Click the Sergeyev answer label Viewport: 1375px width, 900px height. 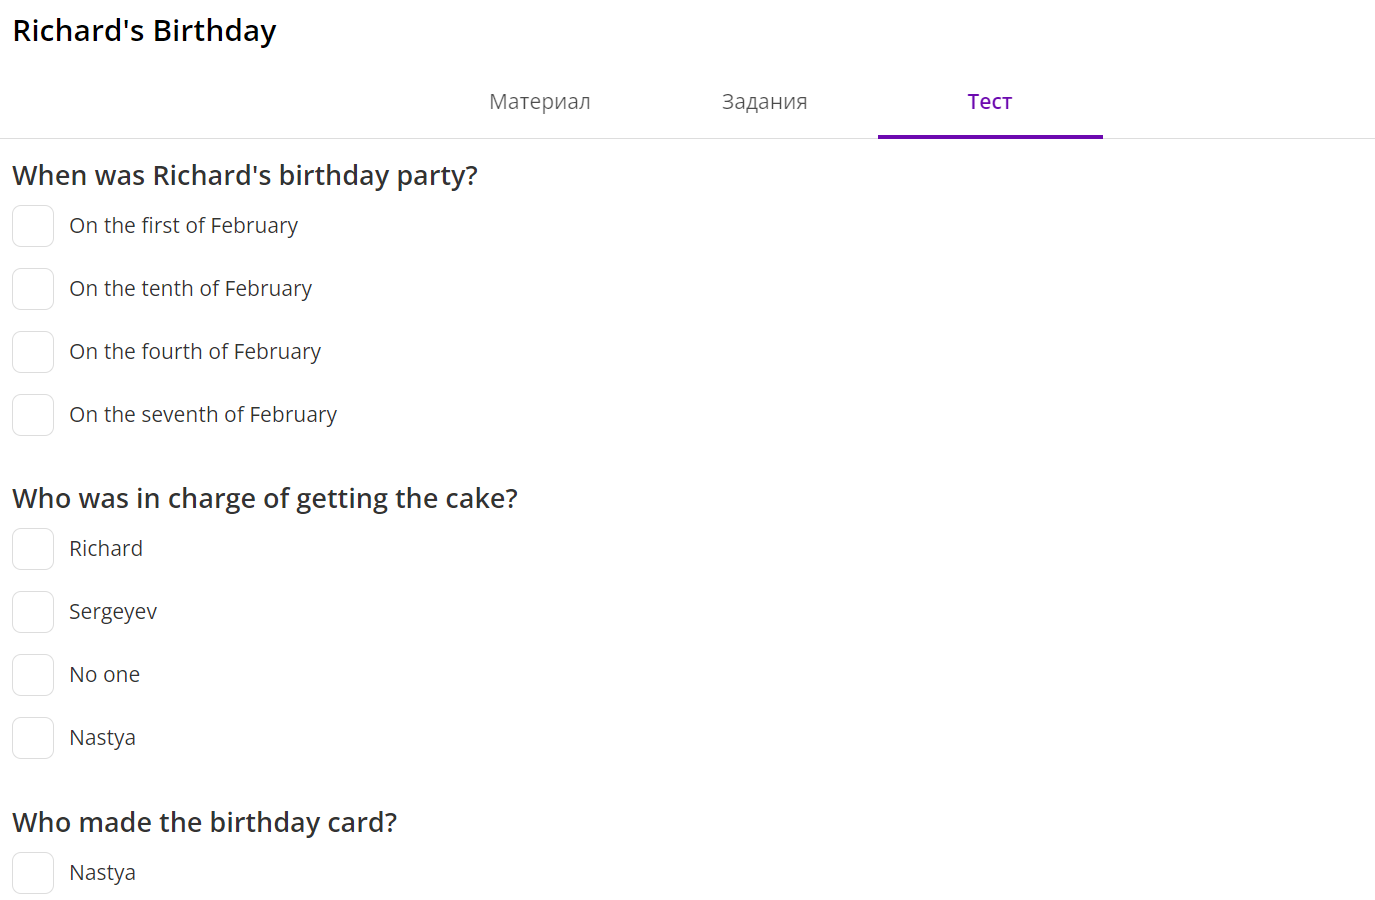click(x=113, y=612)
